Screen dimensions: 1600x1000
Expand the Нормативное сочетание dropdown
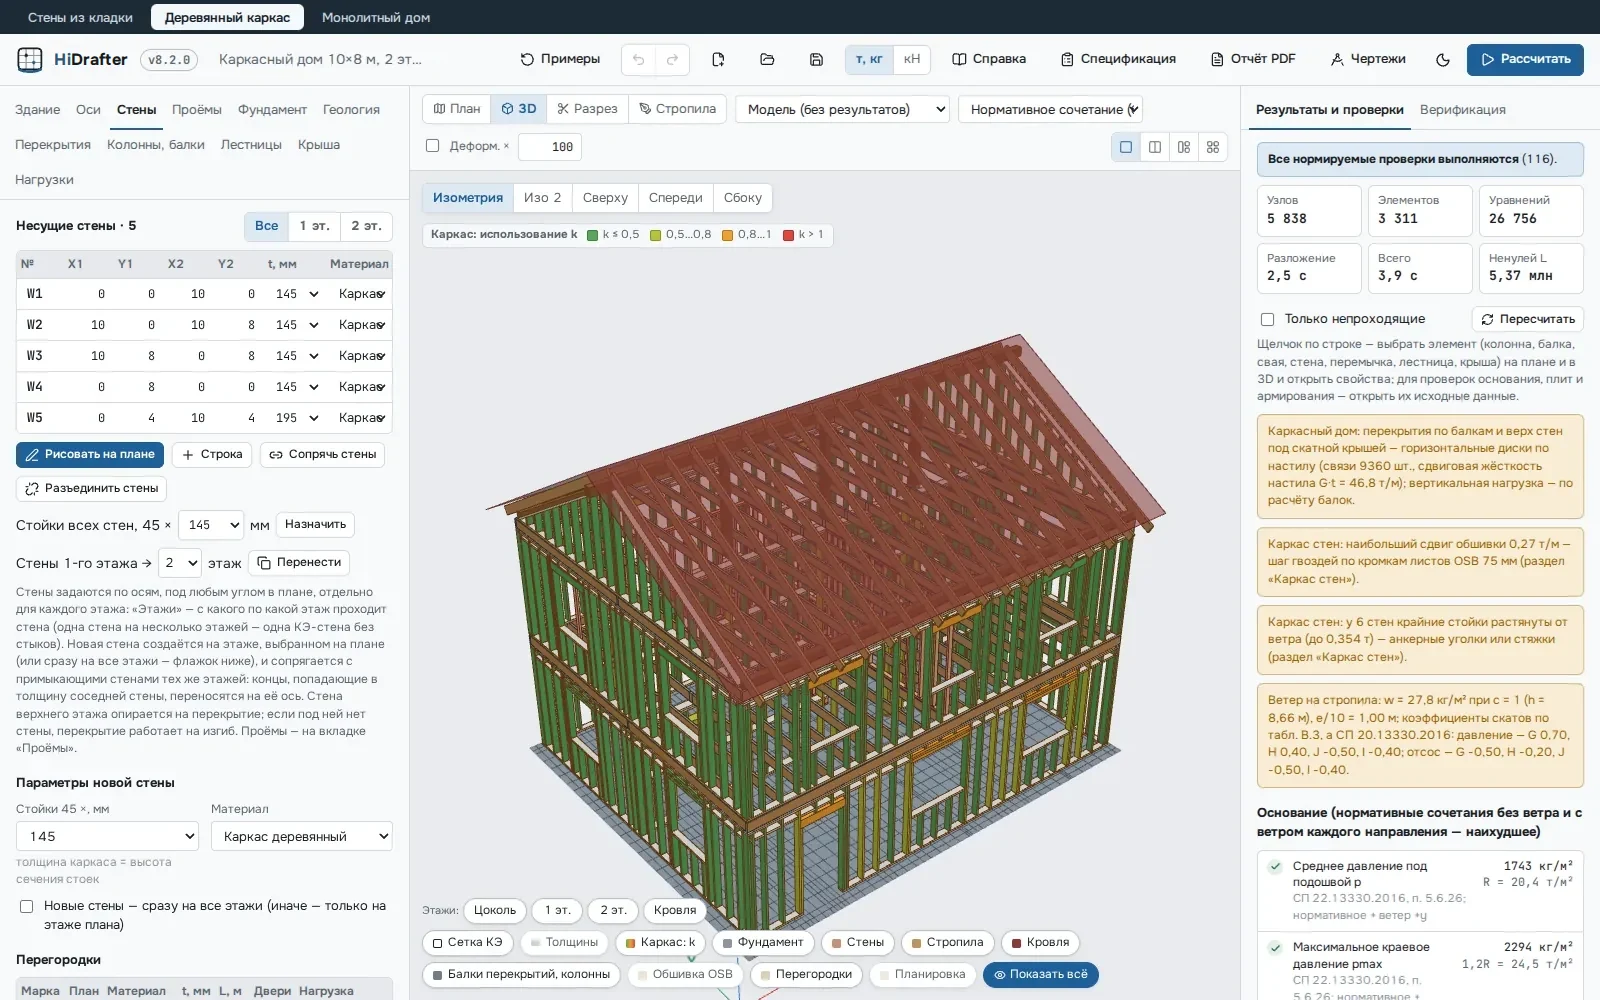pyautogui.click(x=1050, y=109)
